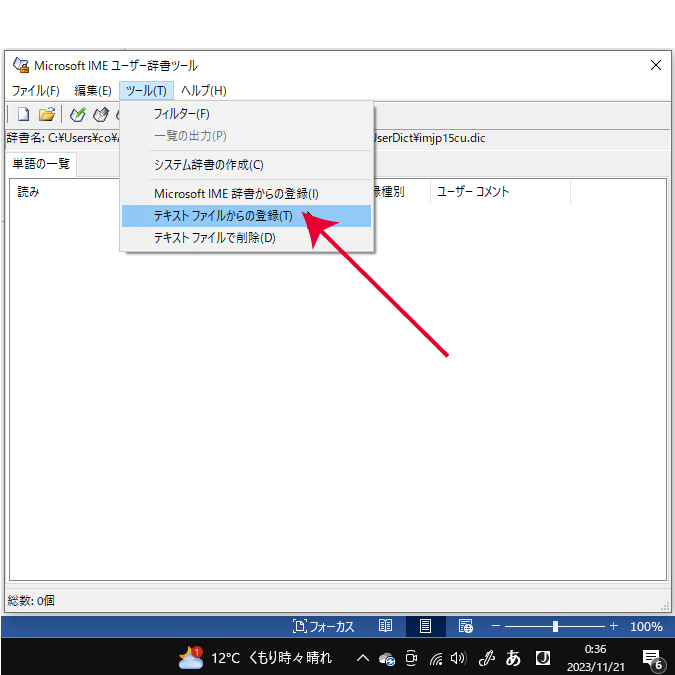Viewport: 675px width, 675px height.
Task: Click the register word toolbar icon
Action: point(77,115)
